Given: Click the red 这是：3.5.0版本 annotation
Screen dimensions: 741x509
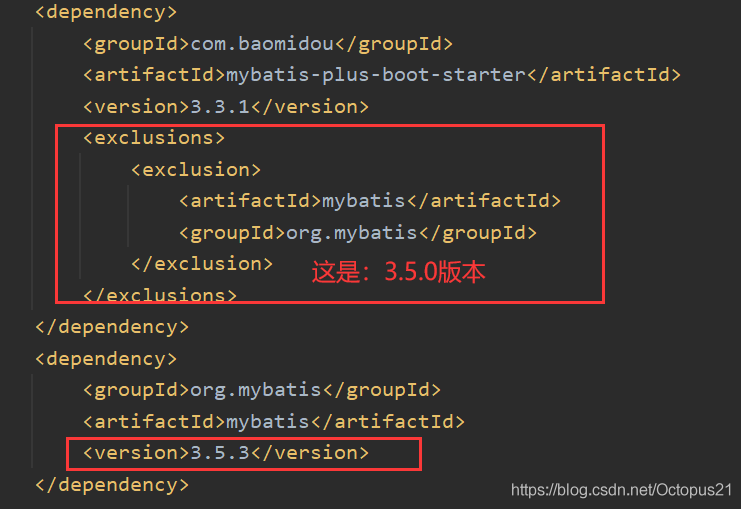Looking at the screenshot, I should point(399,271).
